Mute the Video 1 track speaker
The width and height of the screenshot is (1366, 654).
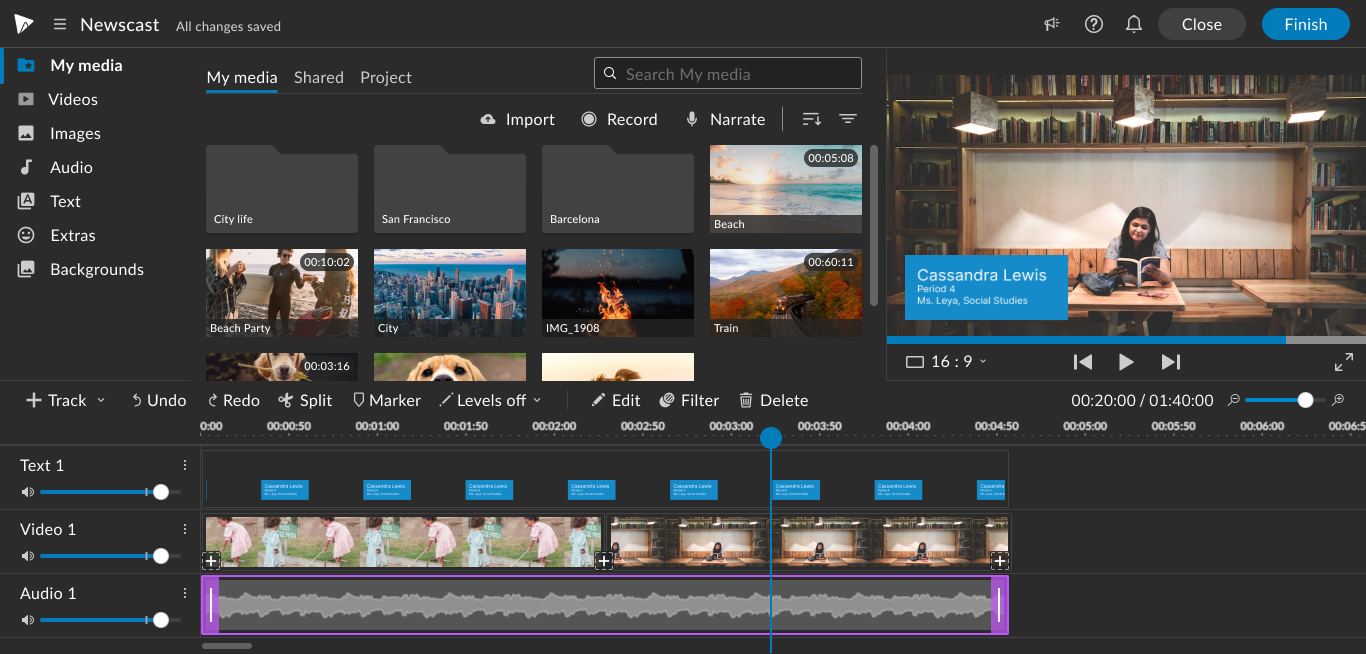[x=28, y=556]
